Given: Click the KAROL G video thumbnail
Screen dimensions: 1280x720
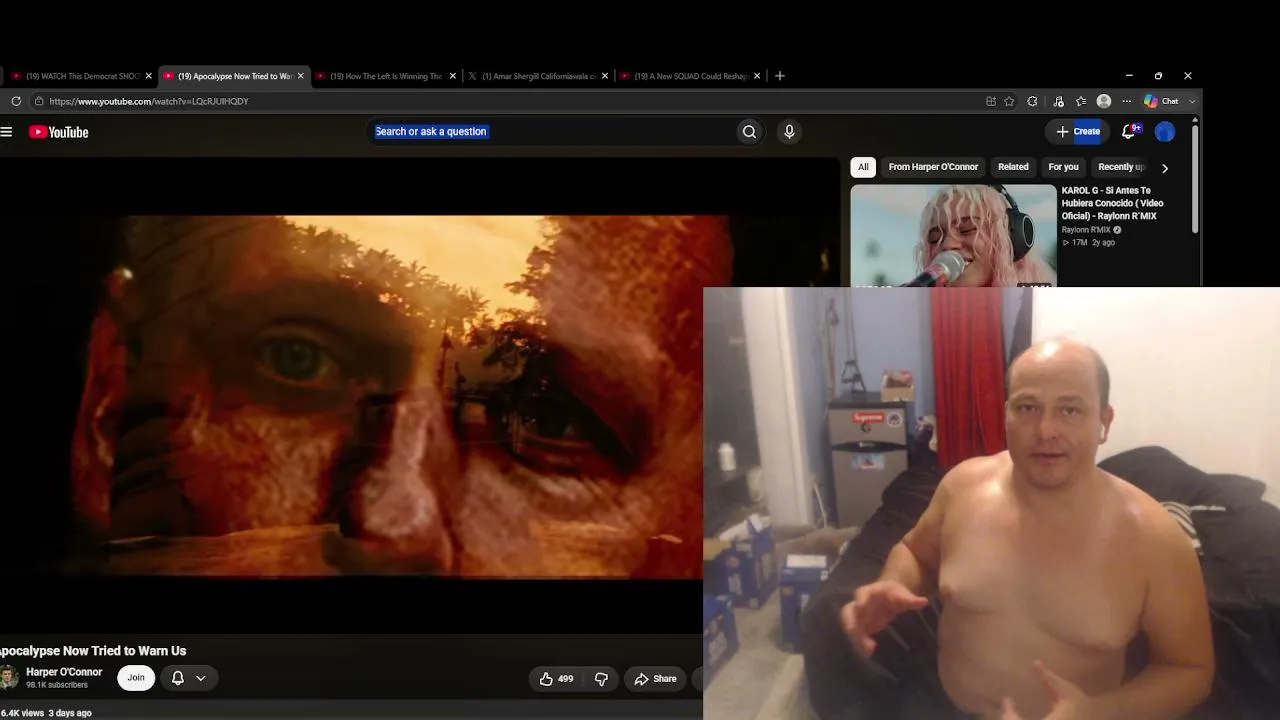Looking at the screenshot, I should (x=953, y=236).
